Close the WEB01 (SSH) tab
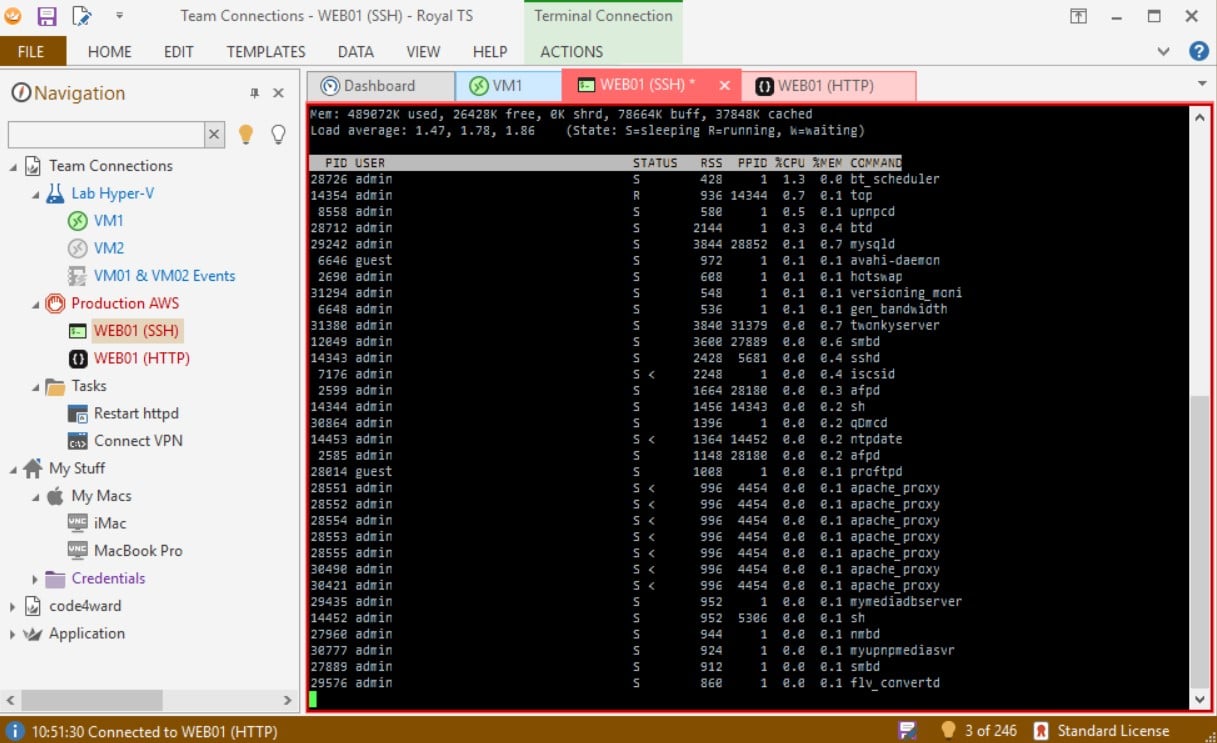1217x743 pixels. coord(725,86)
